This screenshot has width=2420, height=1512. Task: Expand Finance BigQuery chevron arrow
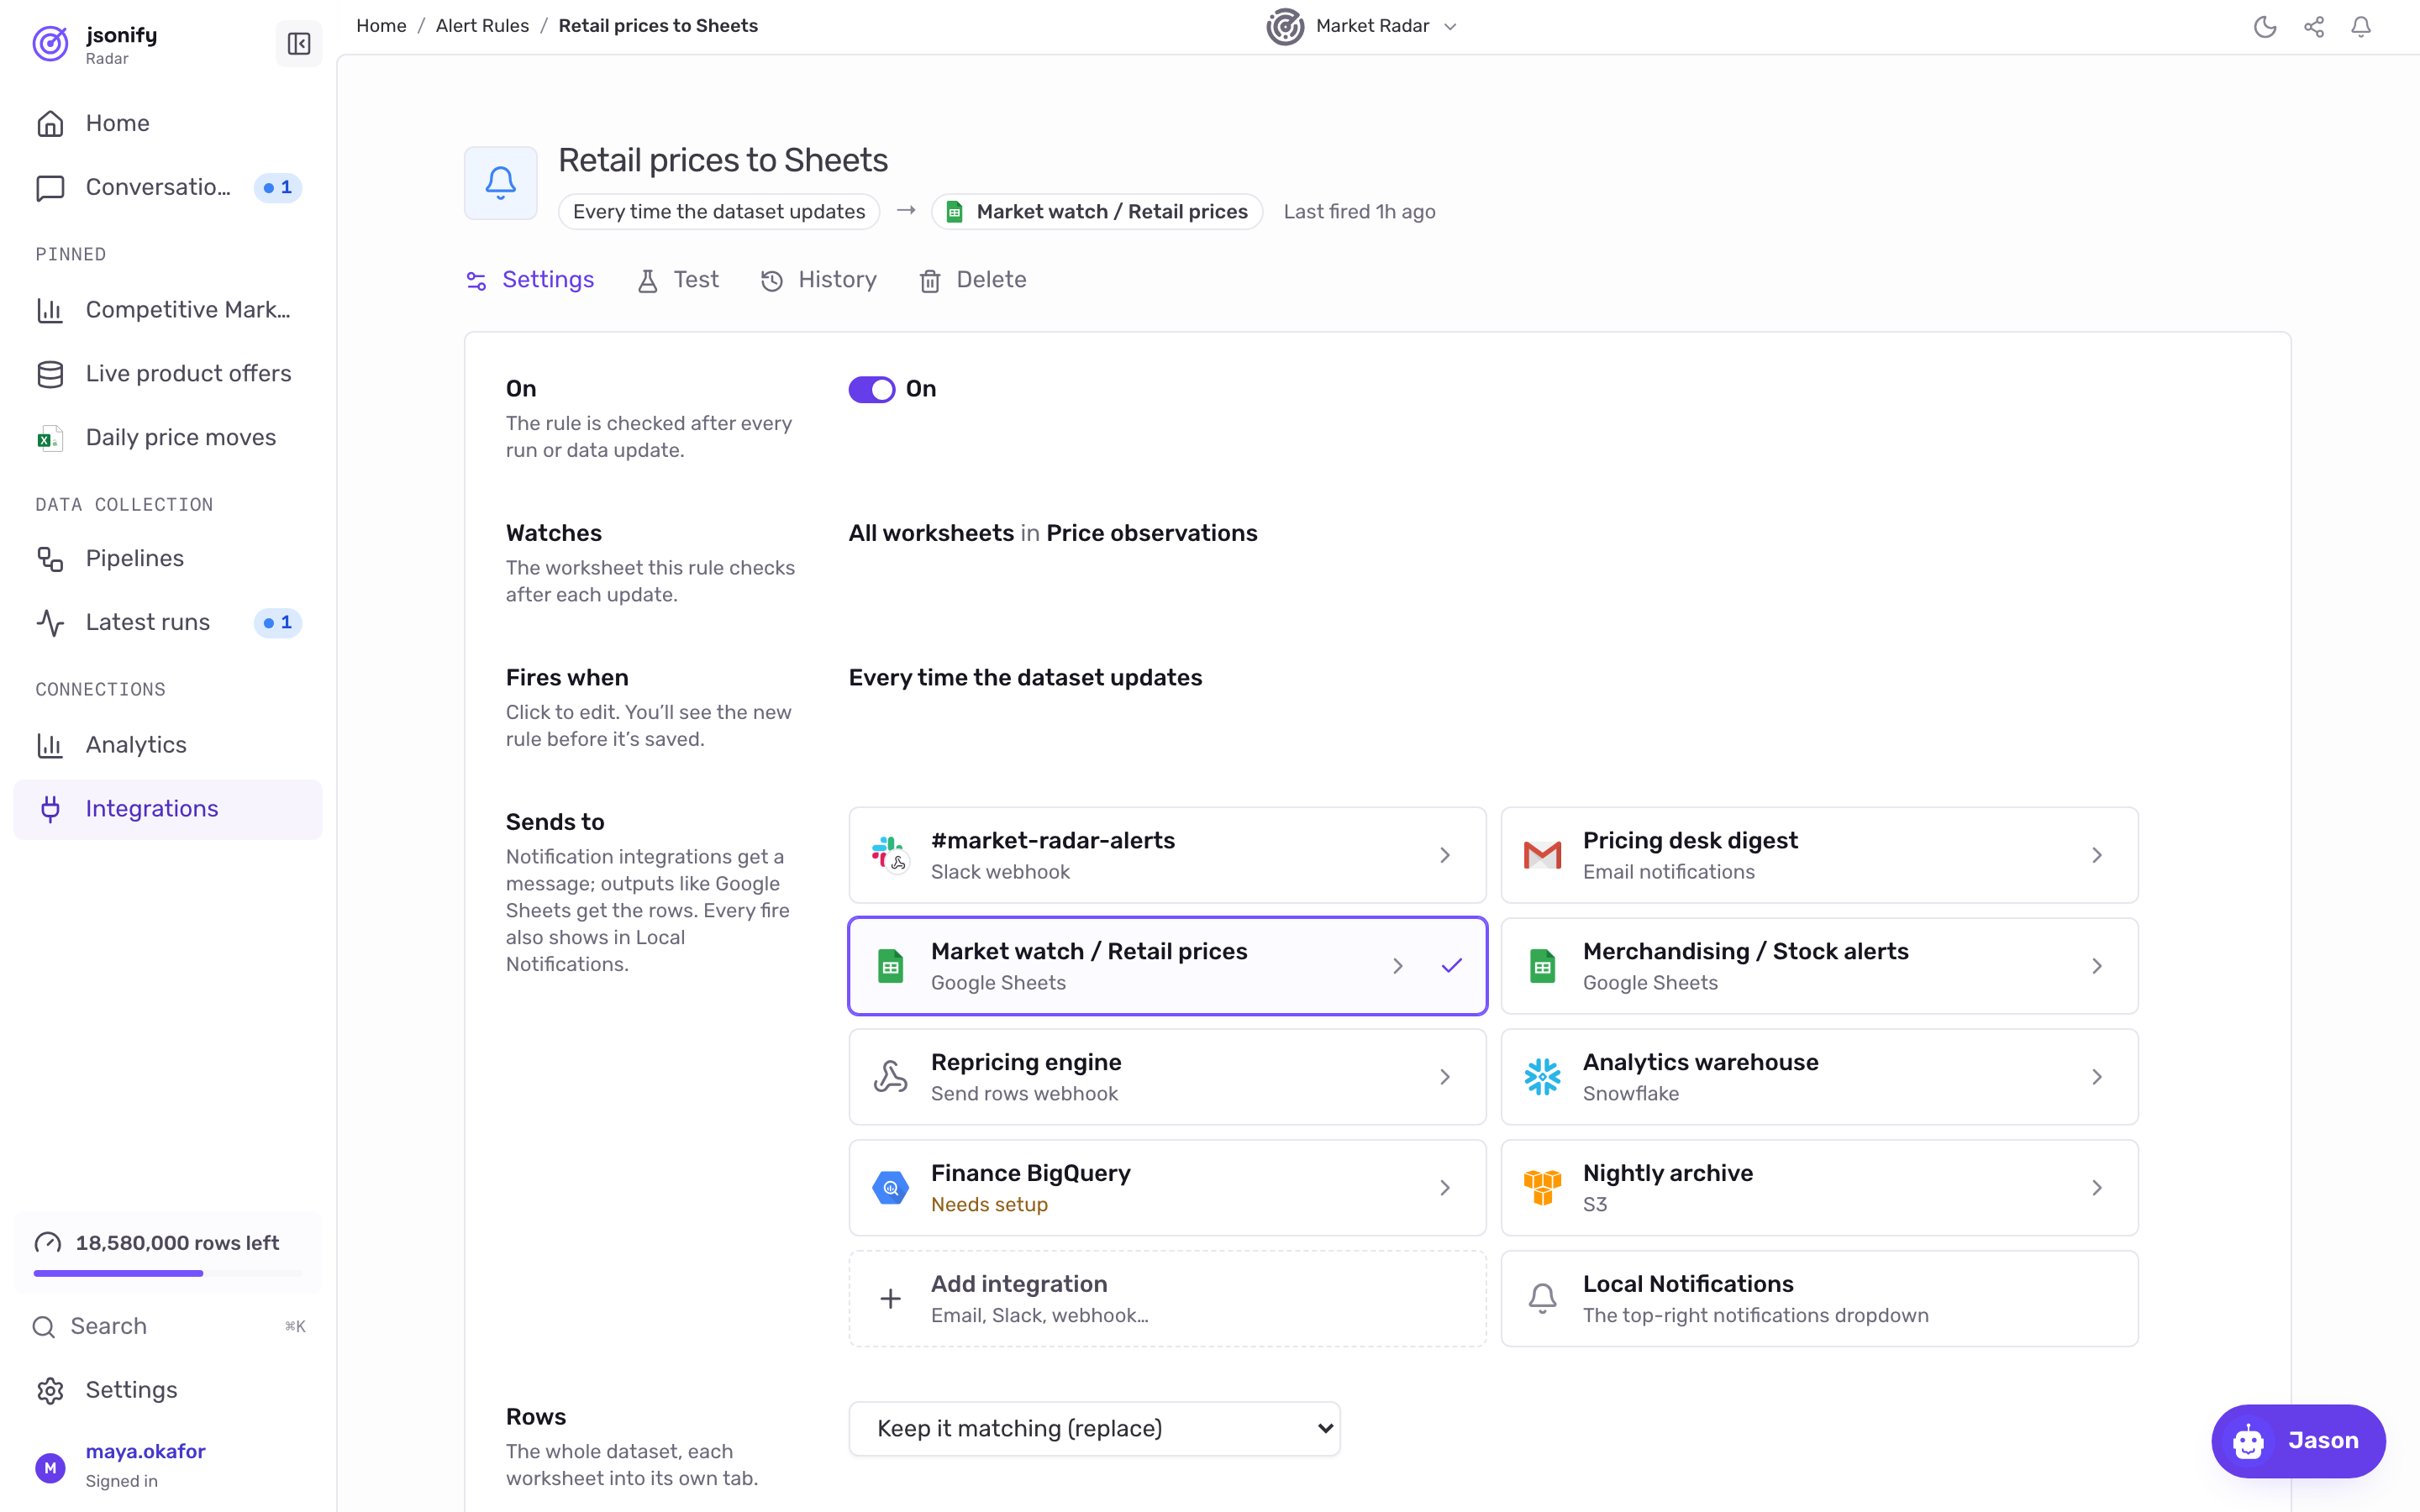point(1445,1188)
